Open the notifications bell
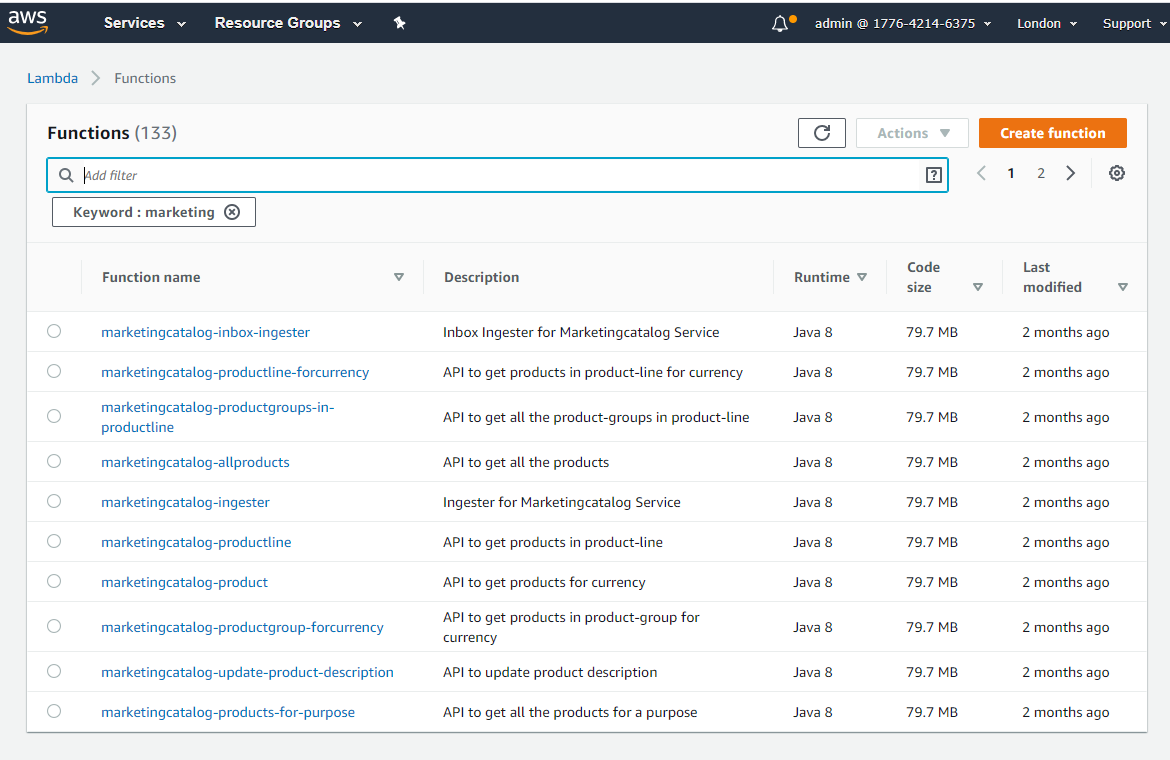Screen dimensions: 1170x760 click(x=781, y=23)
